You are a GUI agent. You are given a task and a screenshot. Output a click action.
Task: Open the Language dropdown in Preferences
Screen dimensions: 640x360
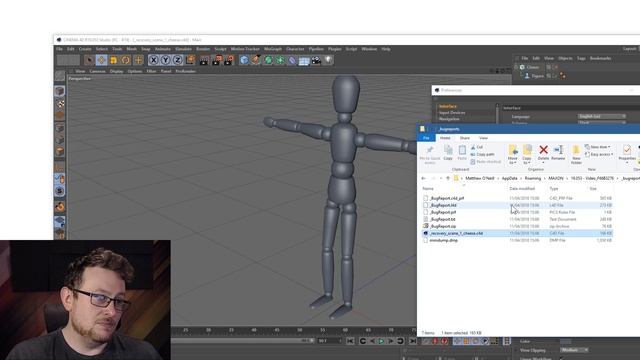click(x=602, y=116)
